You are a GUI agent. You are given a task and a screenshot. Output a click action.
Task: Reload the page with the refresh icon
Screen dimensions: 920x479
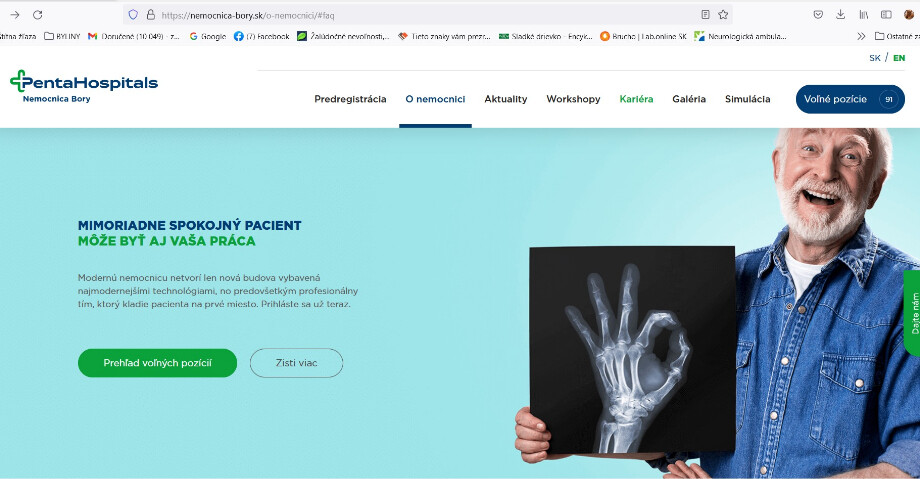pyautogui.click(x=38, y=15)
